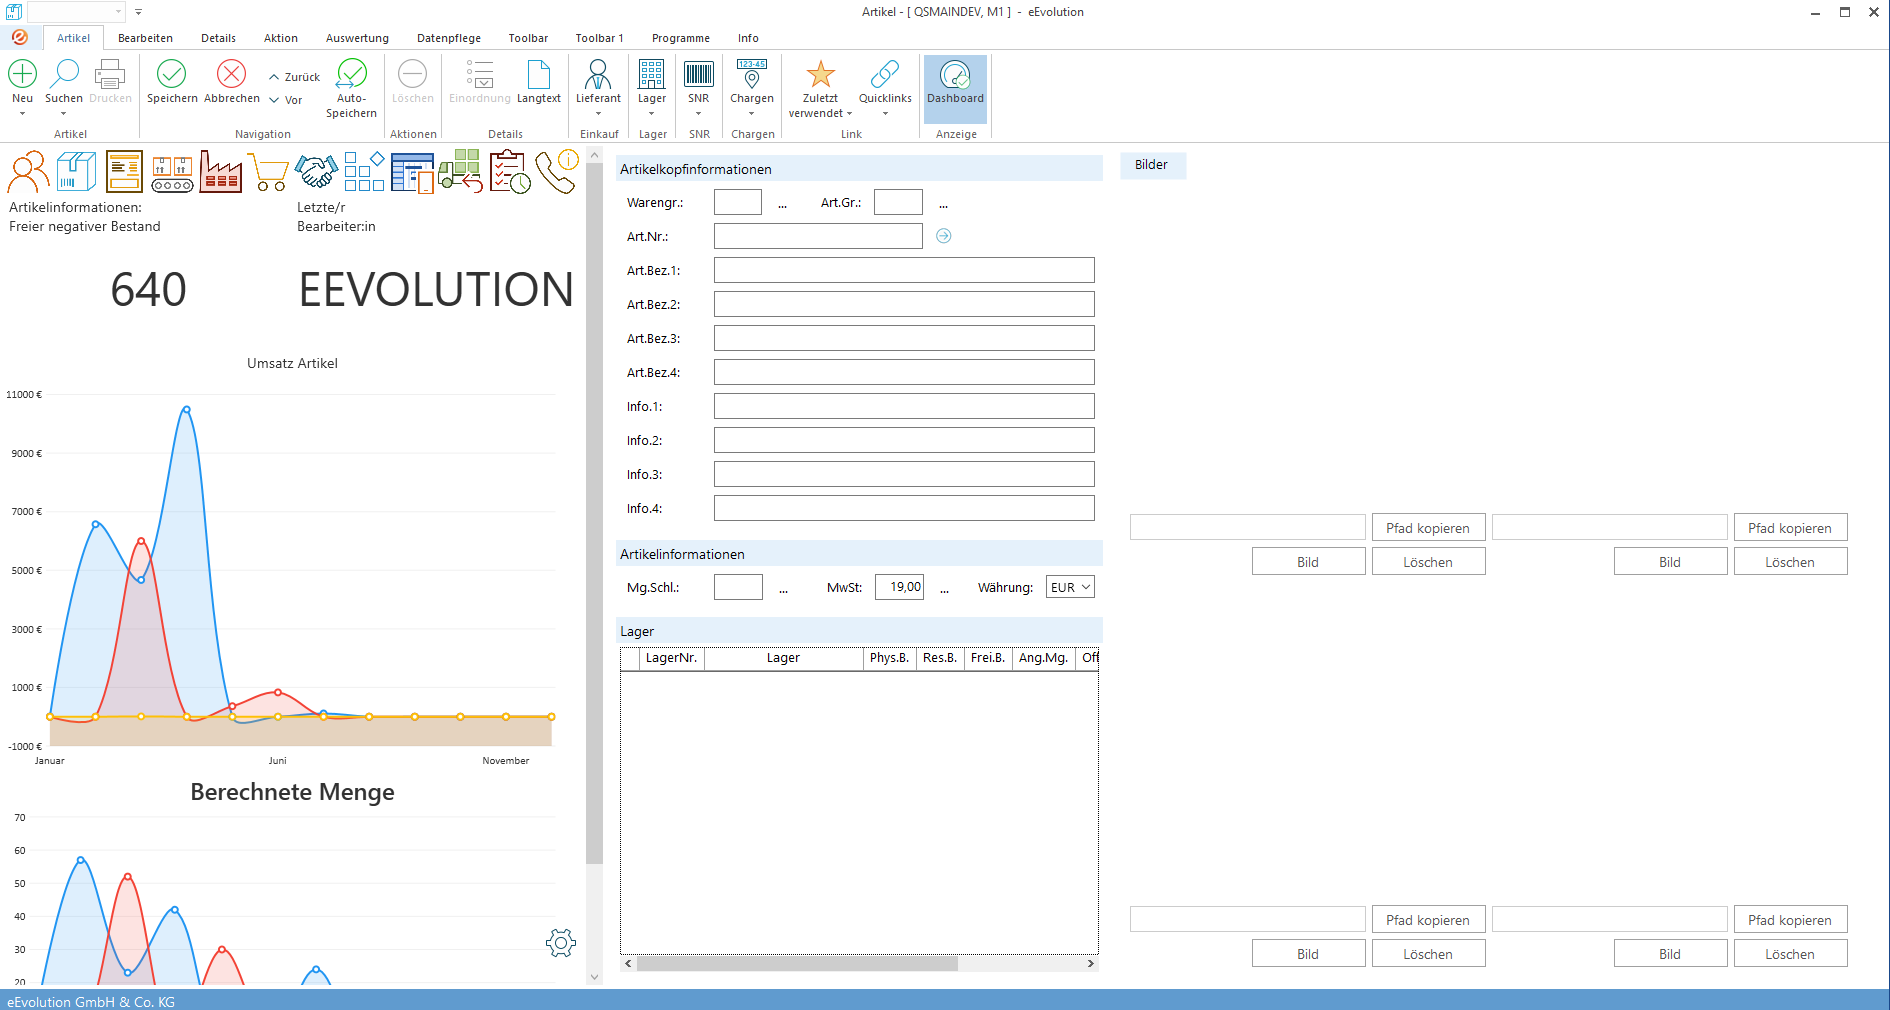1890x1010 pixels.
Task: Click the planning table with tablet icon
Action: coord(412,172)
